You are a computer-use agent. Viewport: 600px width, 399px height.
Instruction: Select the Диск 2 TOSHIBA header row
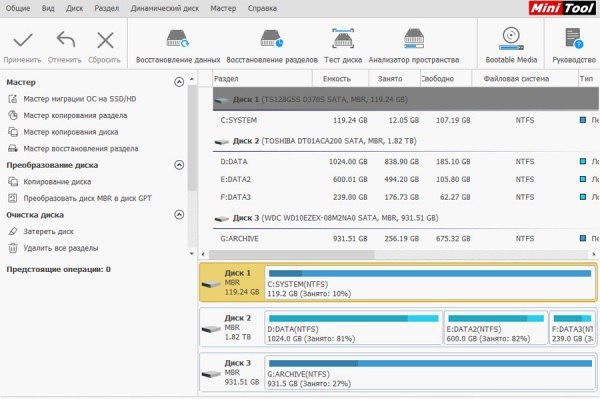(x=406, y=141)
